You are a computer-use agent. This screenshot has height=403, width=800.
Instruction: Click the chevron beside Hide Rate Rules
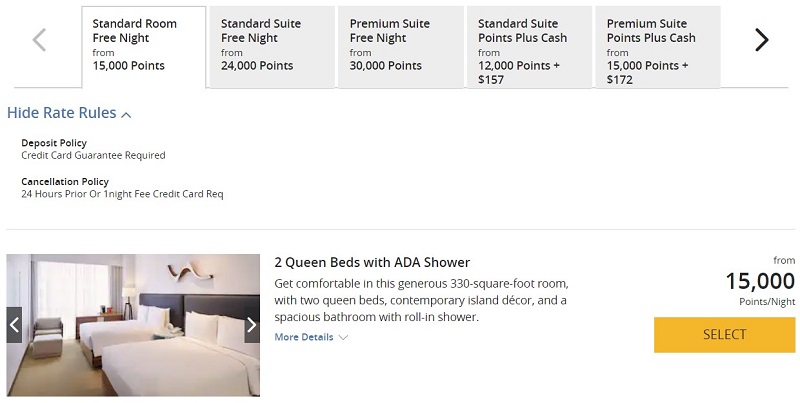tap(126, 114)
